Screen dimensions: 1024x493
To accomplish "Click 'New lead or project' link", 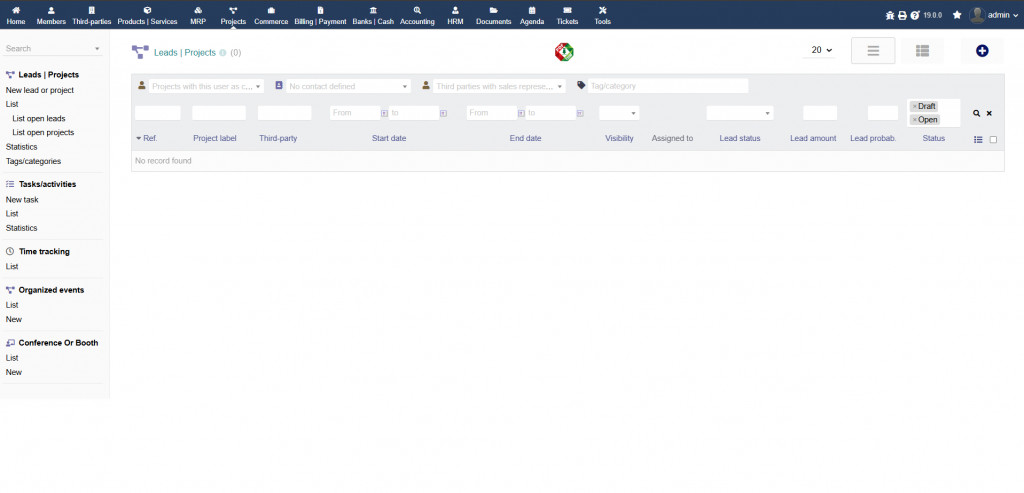I will click(x=40, y=90).
